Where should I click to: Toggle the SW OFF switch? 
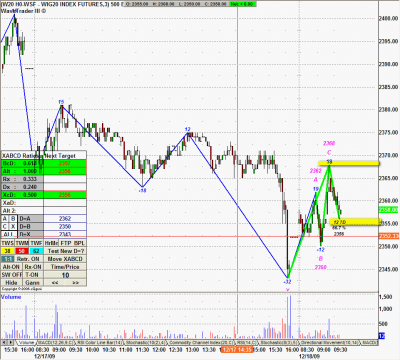(x=11, y=275)
